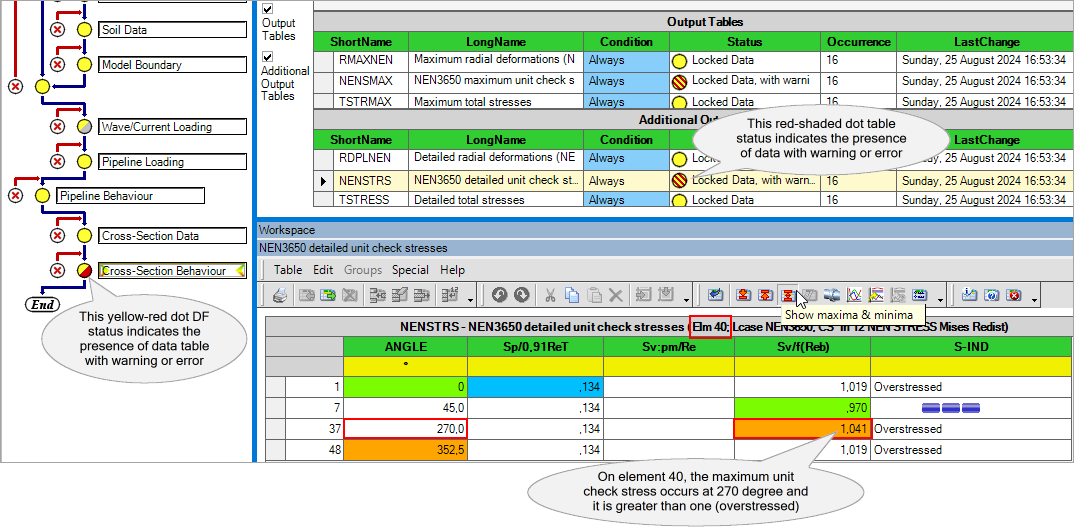Open the Special menu

point(410,270)
